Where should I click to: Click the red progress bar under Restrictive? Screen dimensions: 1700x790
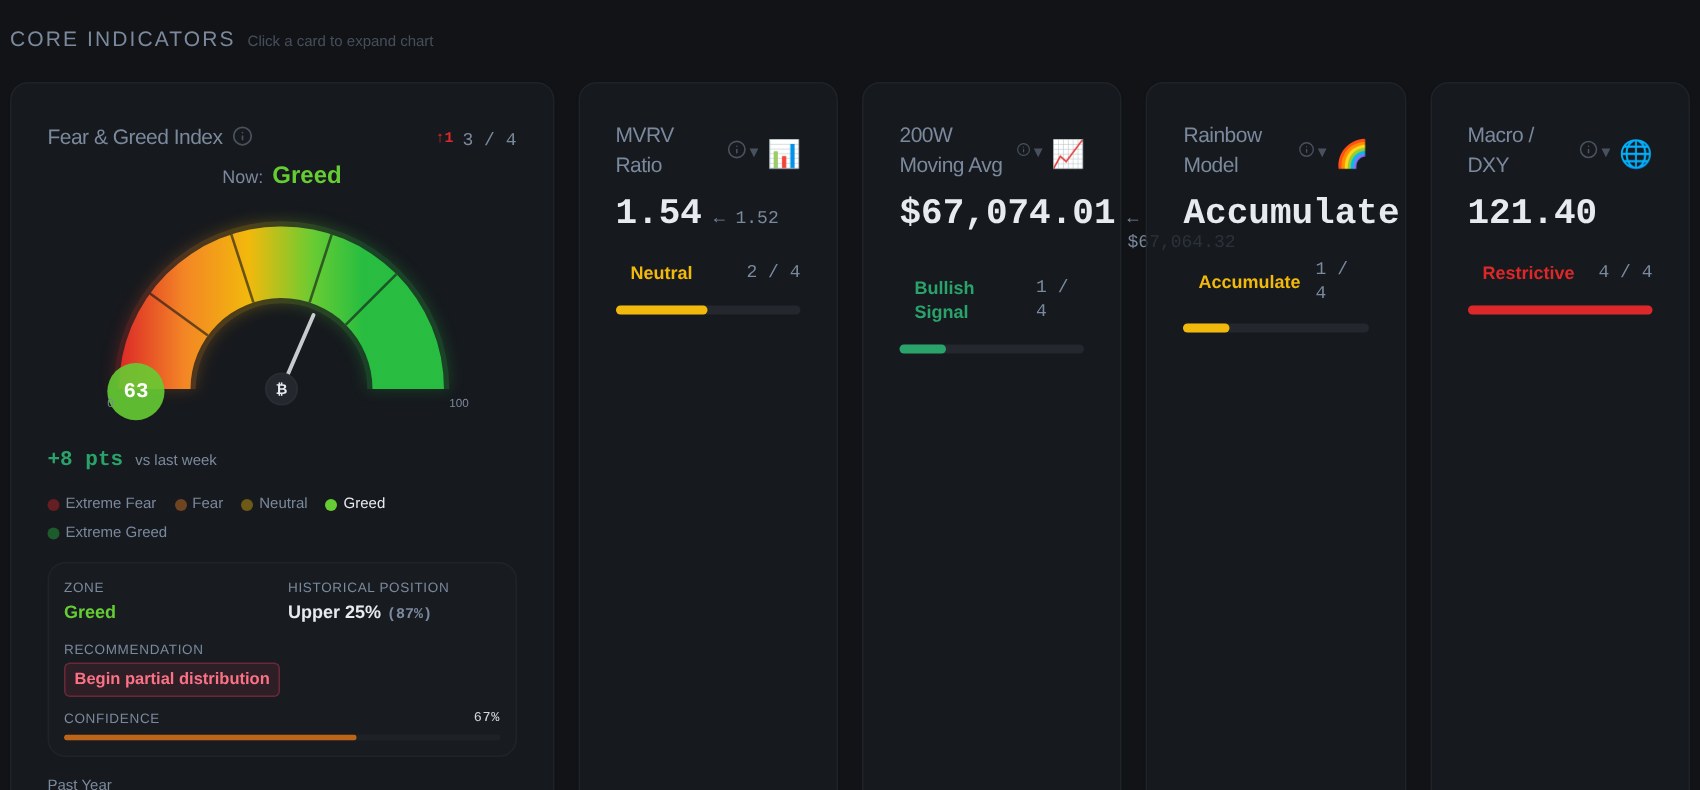1560,310
